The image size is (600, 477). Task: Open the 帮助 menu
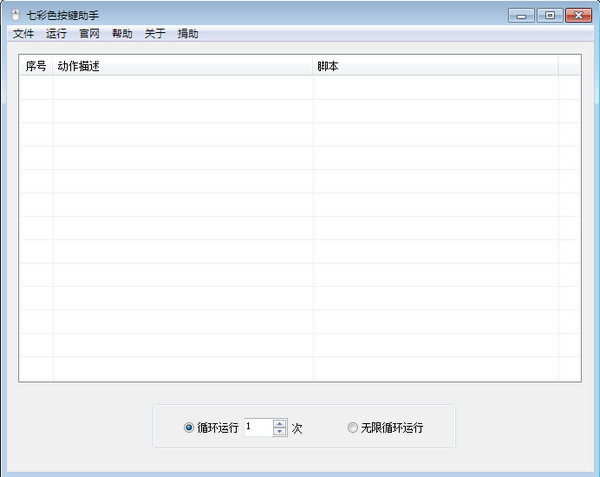point(122,33)
